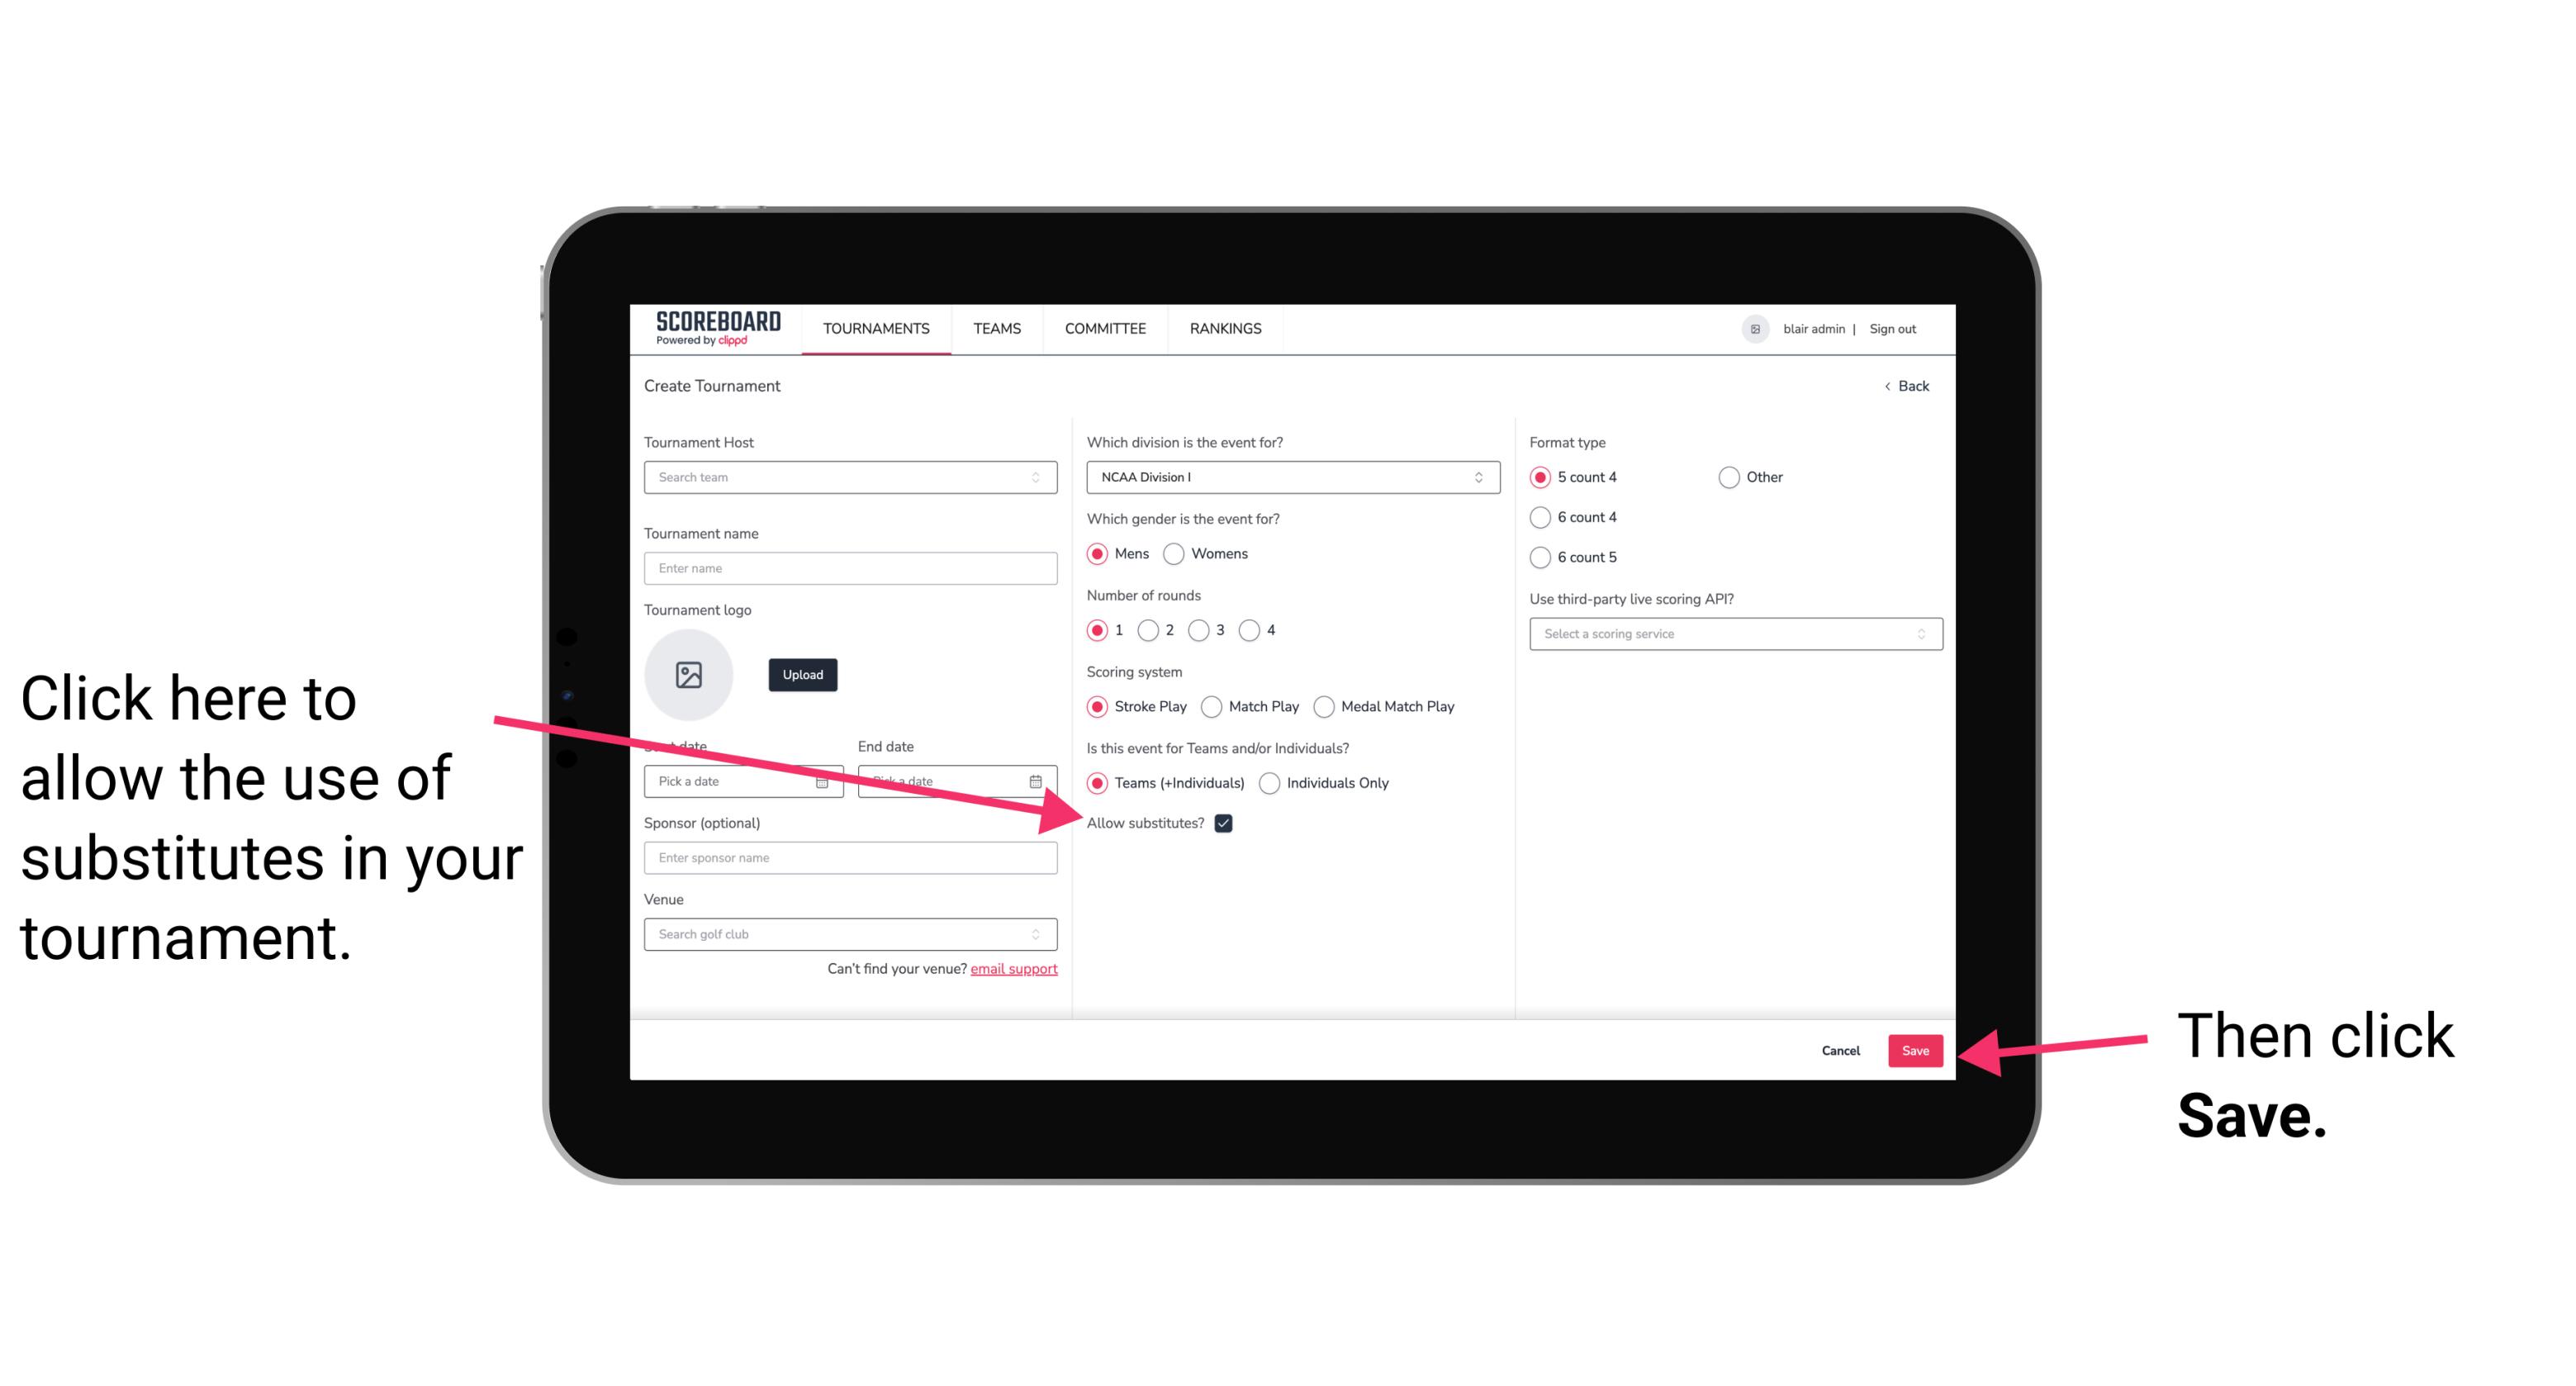This screenshot has height=1386, width=2576.
Task: Click the Start date calendar icon
Action: point(828,780)
